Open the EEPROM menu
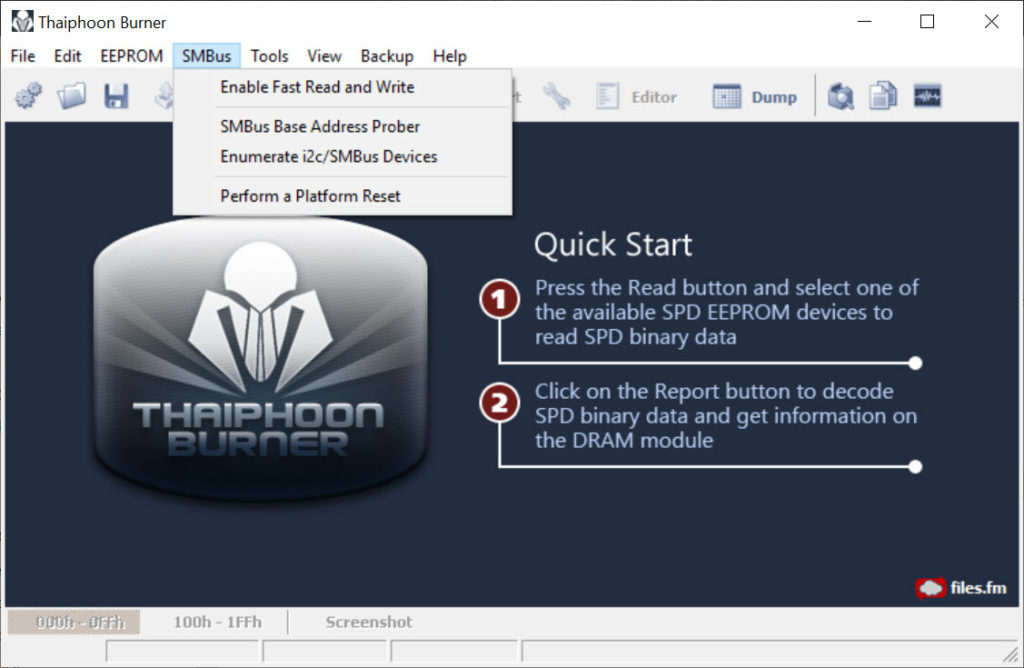Image resolution: width=1024 pixels, height=668 pixels. point(131,56)
